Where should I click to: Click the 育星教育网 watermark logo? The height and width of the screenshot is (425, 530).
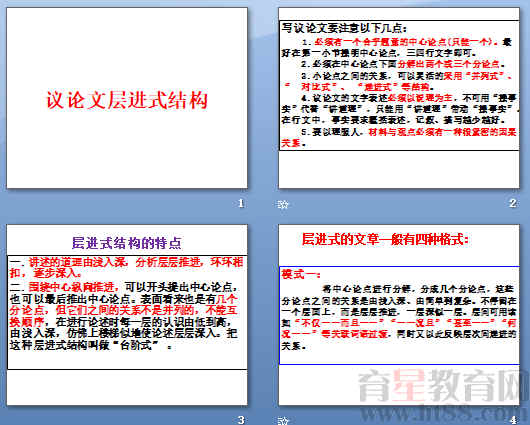(x=443, y=386)
